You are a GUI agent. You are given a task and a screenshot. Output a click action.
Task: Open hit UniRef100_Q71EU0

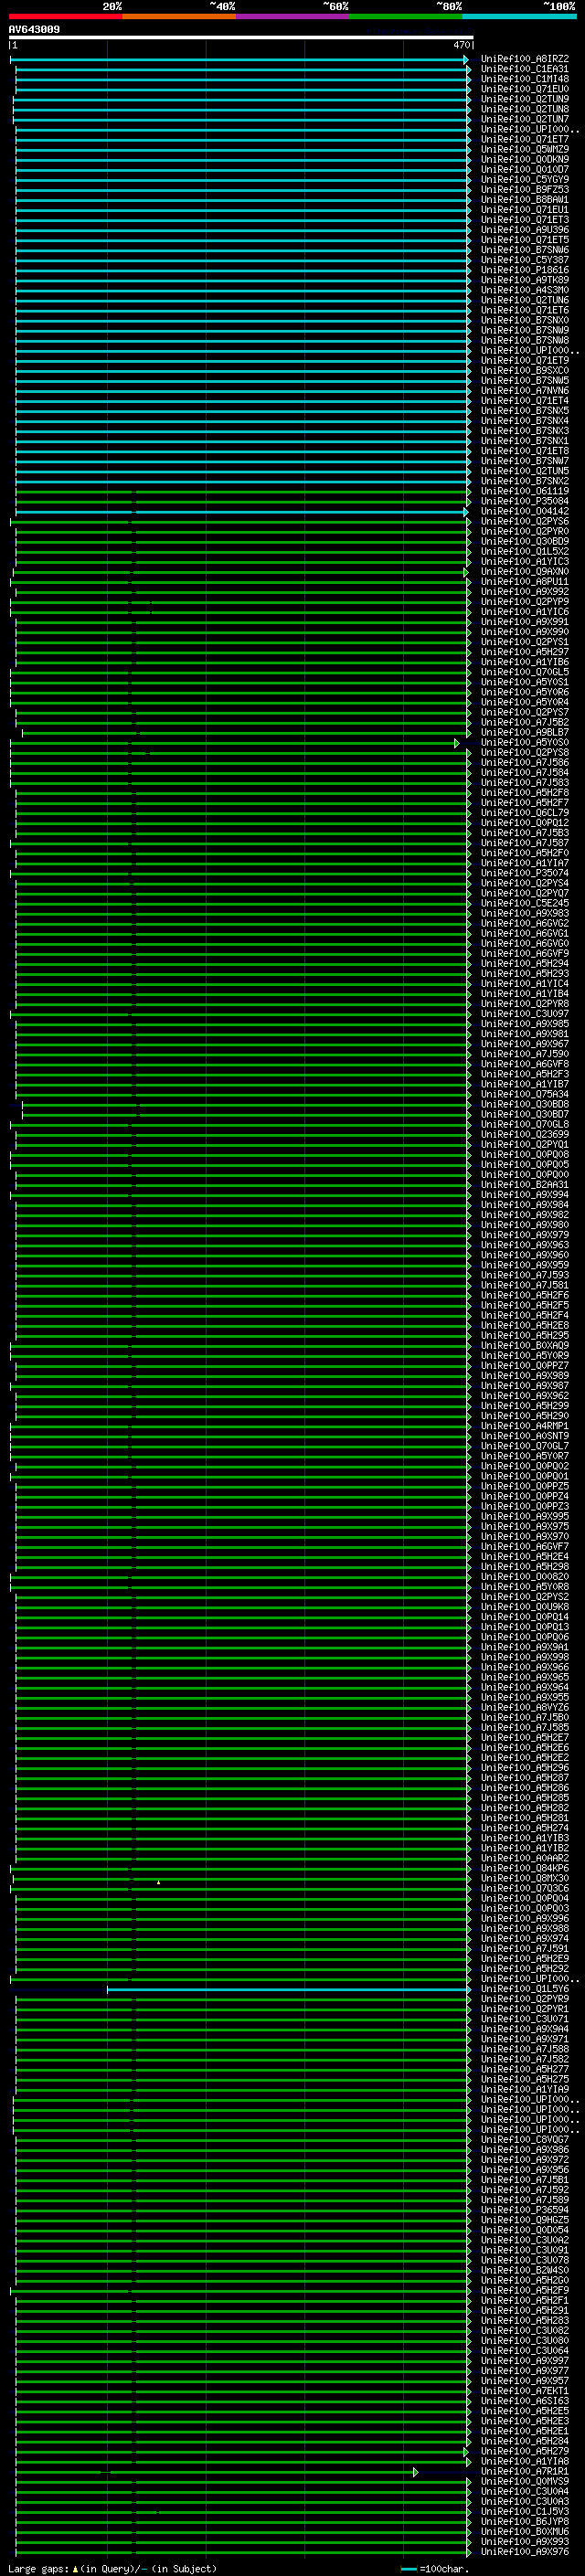[525, 89]
